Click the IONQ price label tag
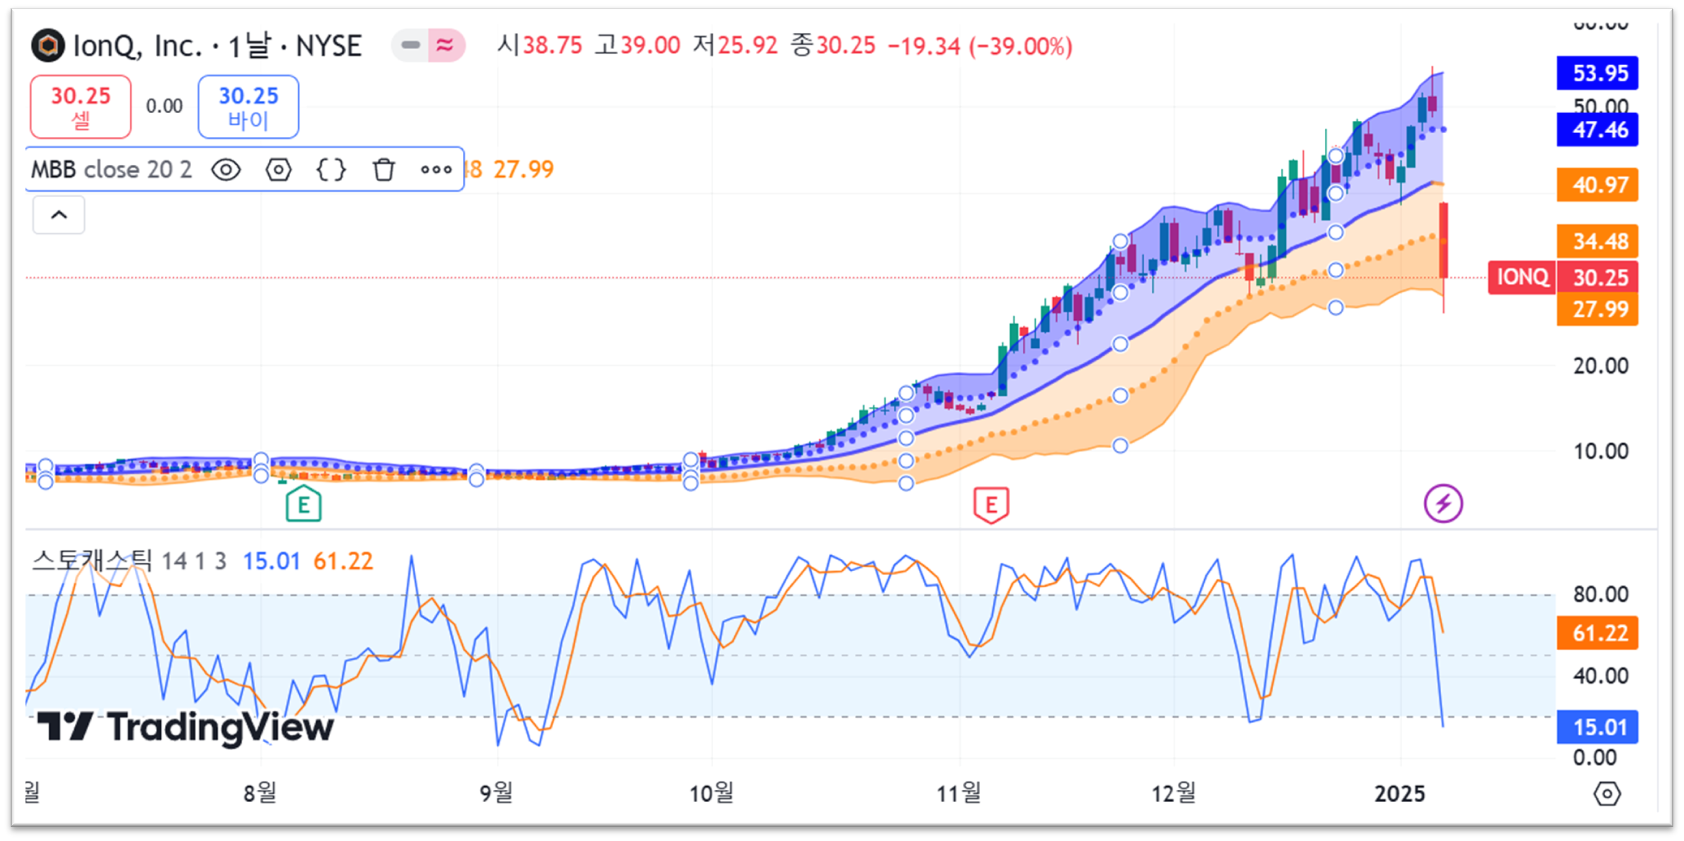 click(x=1522, y=277)
